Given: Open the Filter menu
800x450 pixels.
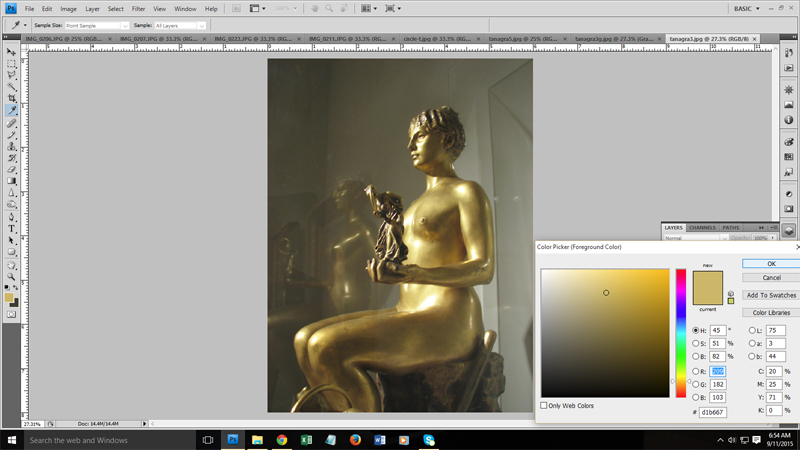Looking at the screenshot, I should tap(138, 9).
